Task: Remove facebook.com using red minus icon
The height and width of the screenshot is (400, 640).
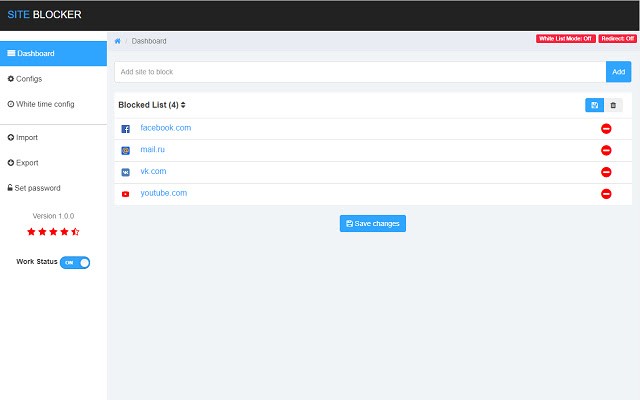Action: pos(606,129)
